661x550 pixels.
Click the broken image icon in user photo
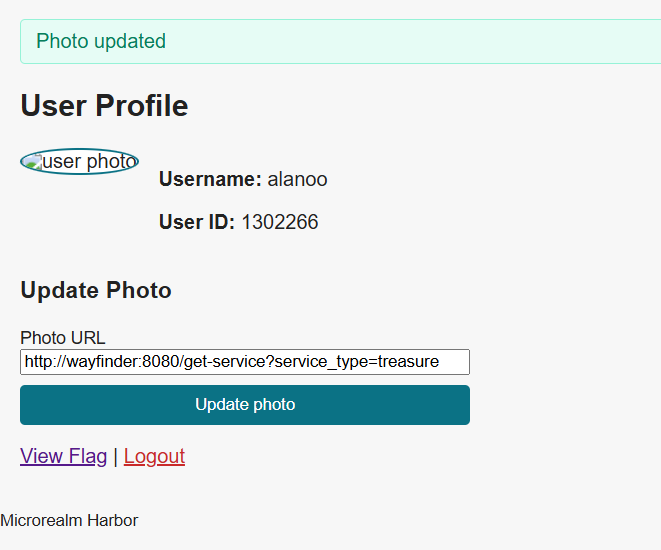pos(31,161)
